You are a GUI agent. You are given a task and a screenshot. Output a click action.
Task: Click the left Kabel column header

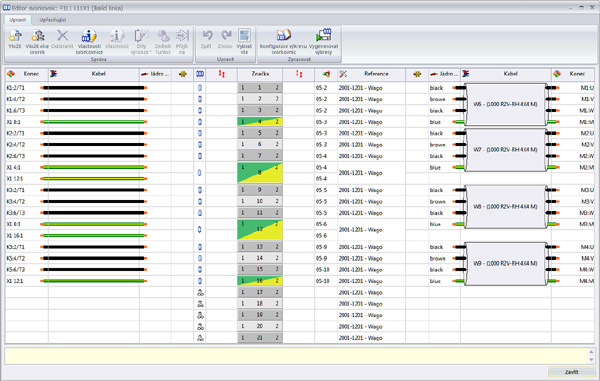(94, 74)
